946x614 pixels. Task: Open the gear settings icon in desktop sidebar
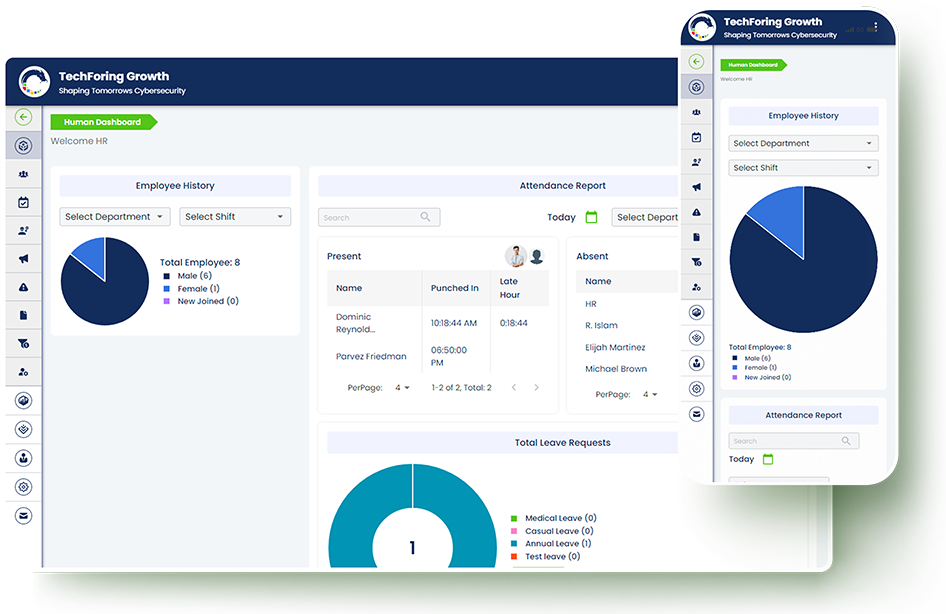tap(24, 487)
